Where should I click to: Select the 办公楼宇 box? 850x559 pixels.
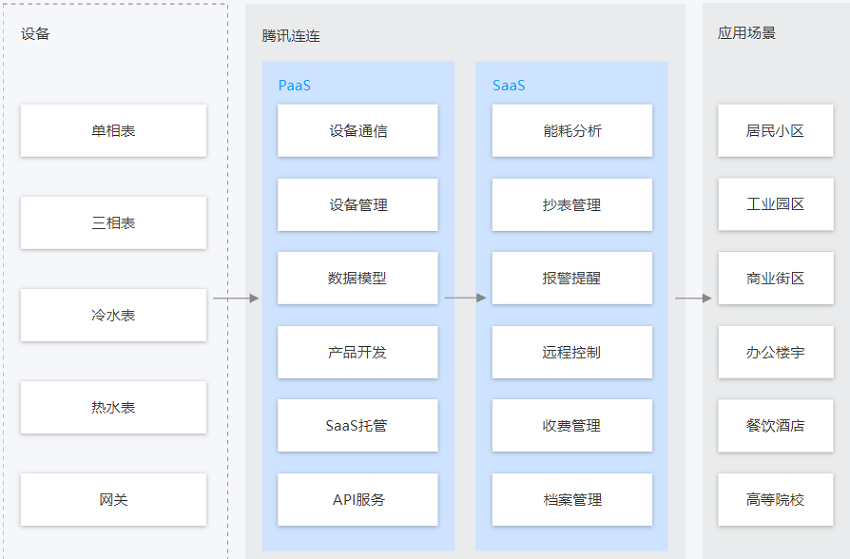(776, 352)
